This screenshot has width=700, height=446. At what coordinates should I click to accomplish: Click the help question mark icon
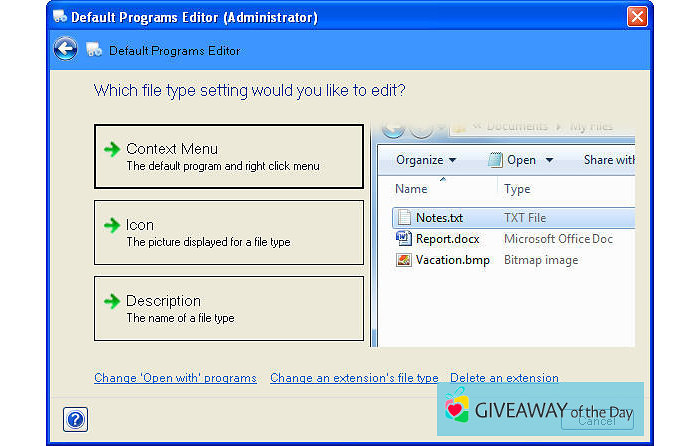pyautogui.click(x=75, y=419)
